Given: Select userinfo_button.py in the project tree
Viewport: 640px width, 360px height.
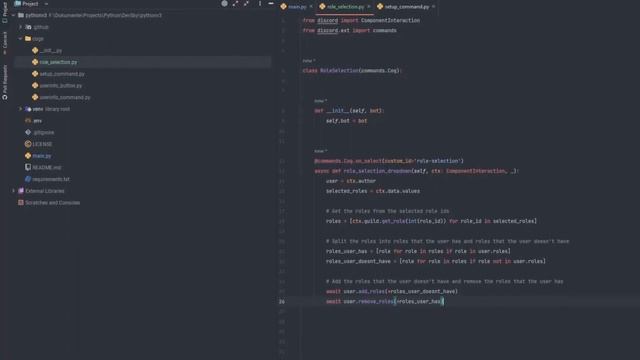Looking at the screenshot, I should [x=61, y=86].
